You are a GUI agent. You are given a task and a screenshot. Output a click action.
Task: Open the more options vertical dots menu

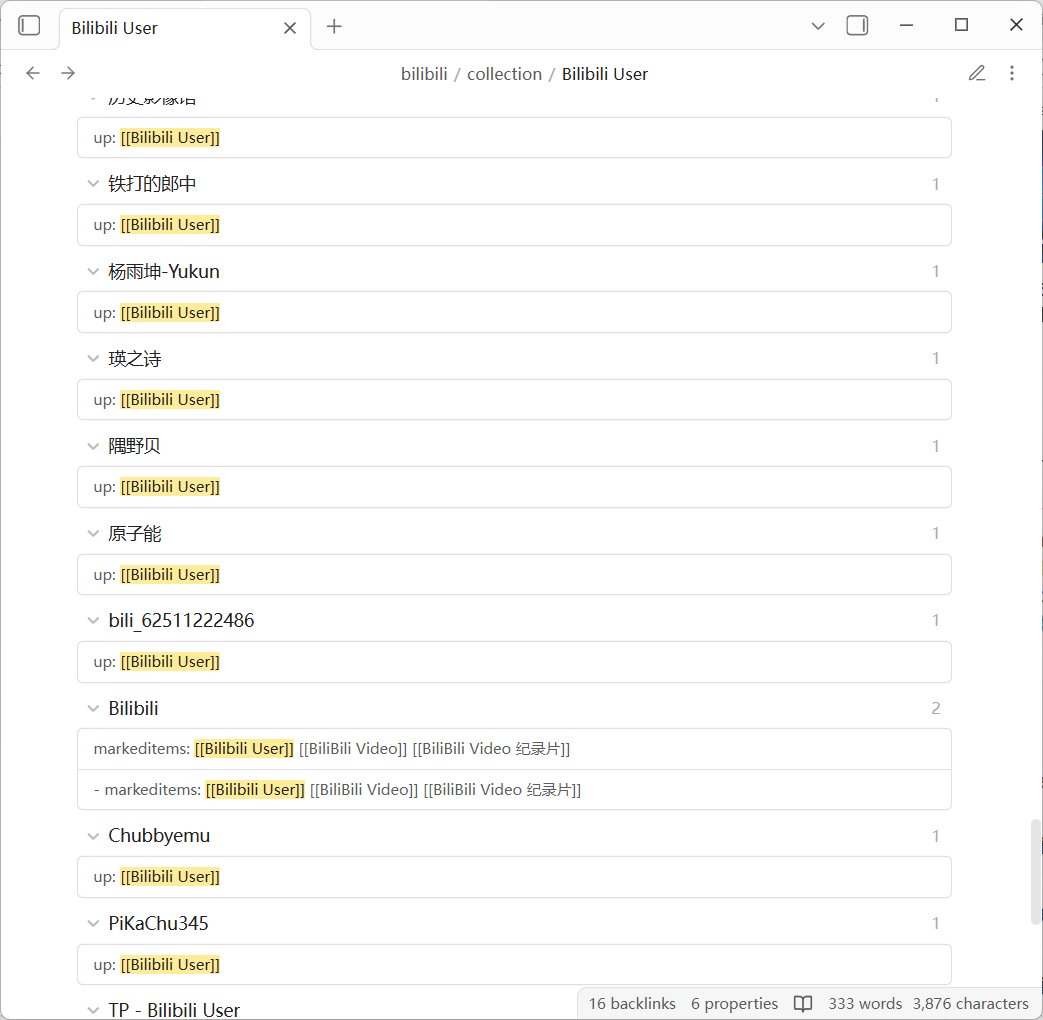tap(1012, 73)
